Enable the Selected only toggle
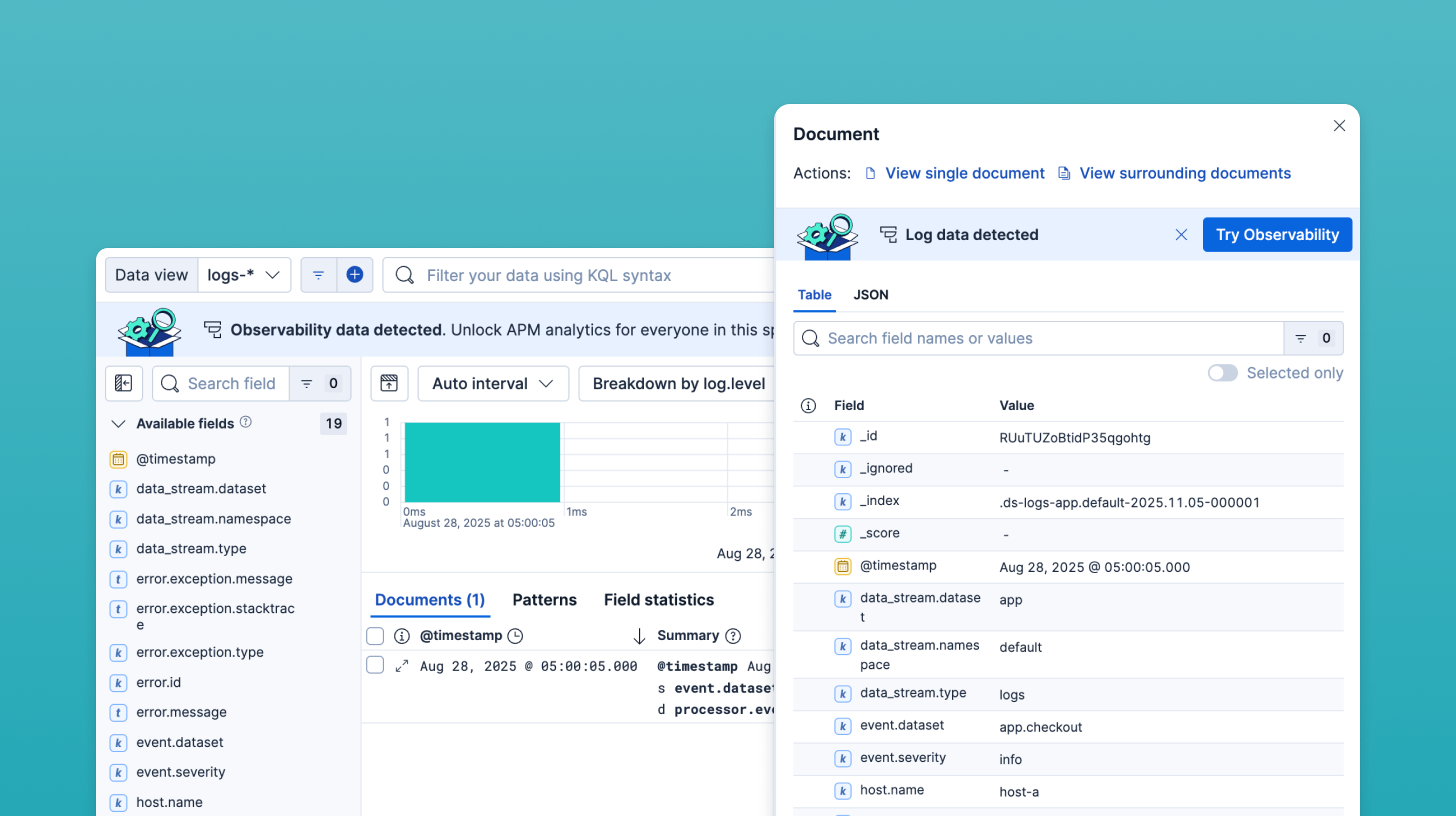The width and height of the screenshot is (1456, 816). coord(1222,372)
